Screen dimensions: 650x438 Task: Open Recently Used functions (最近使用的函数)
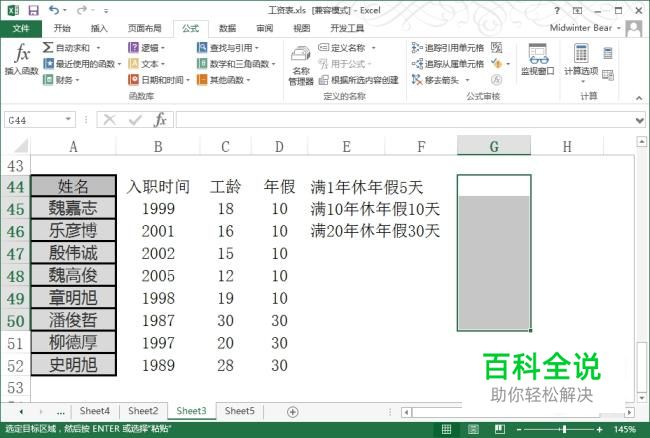click(82, 64)
